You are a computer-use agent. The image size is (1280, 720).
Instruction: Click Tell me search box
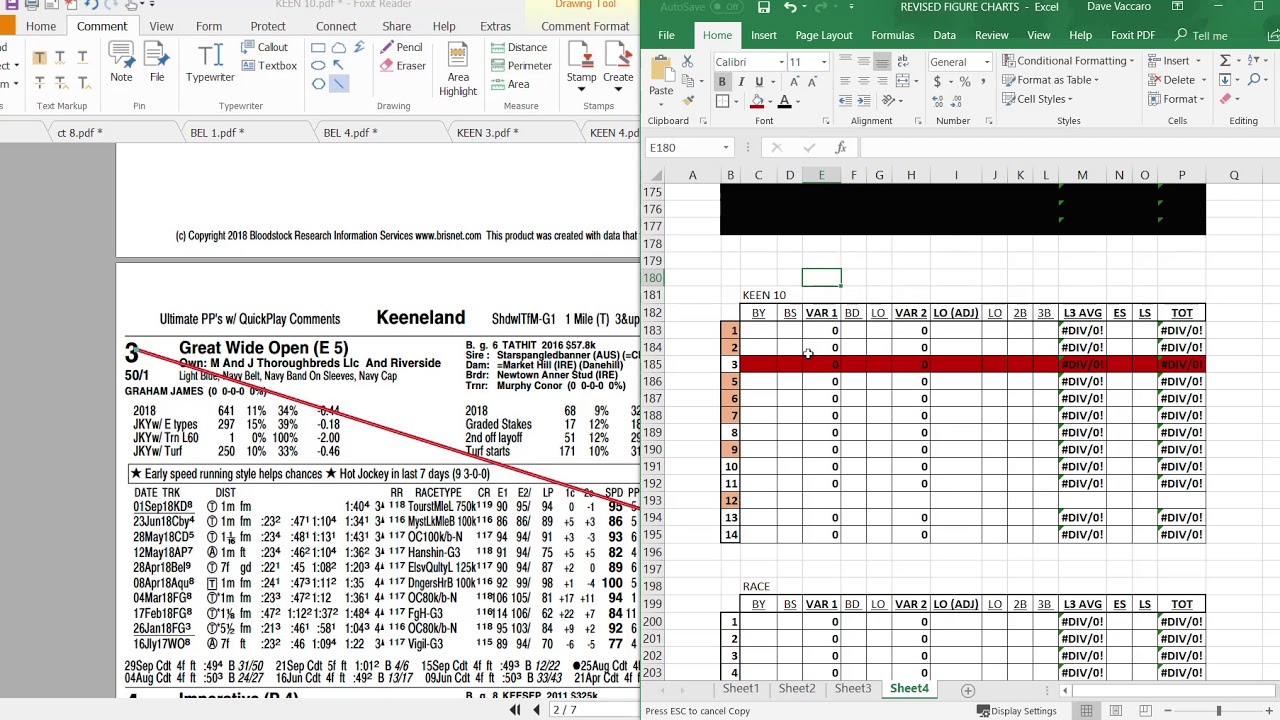pos(1202,35)
